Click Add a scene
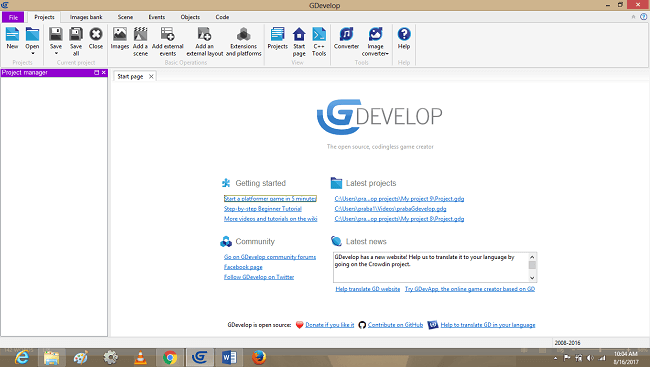This screenshot has width=650, height=367. coord(141,41)
